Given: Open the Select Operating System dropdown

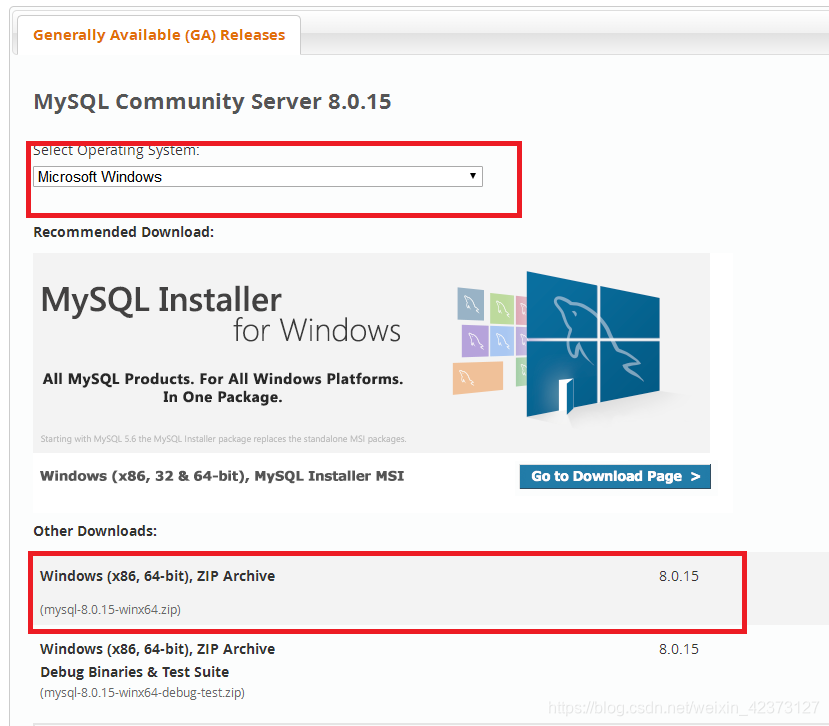Looking at the screenshot, I should pyautogui.click(x=257, y=176).
